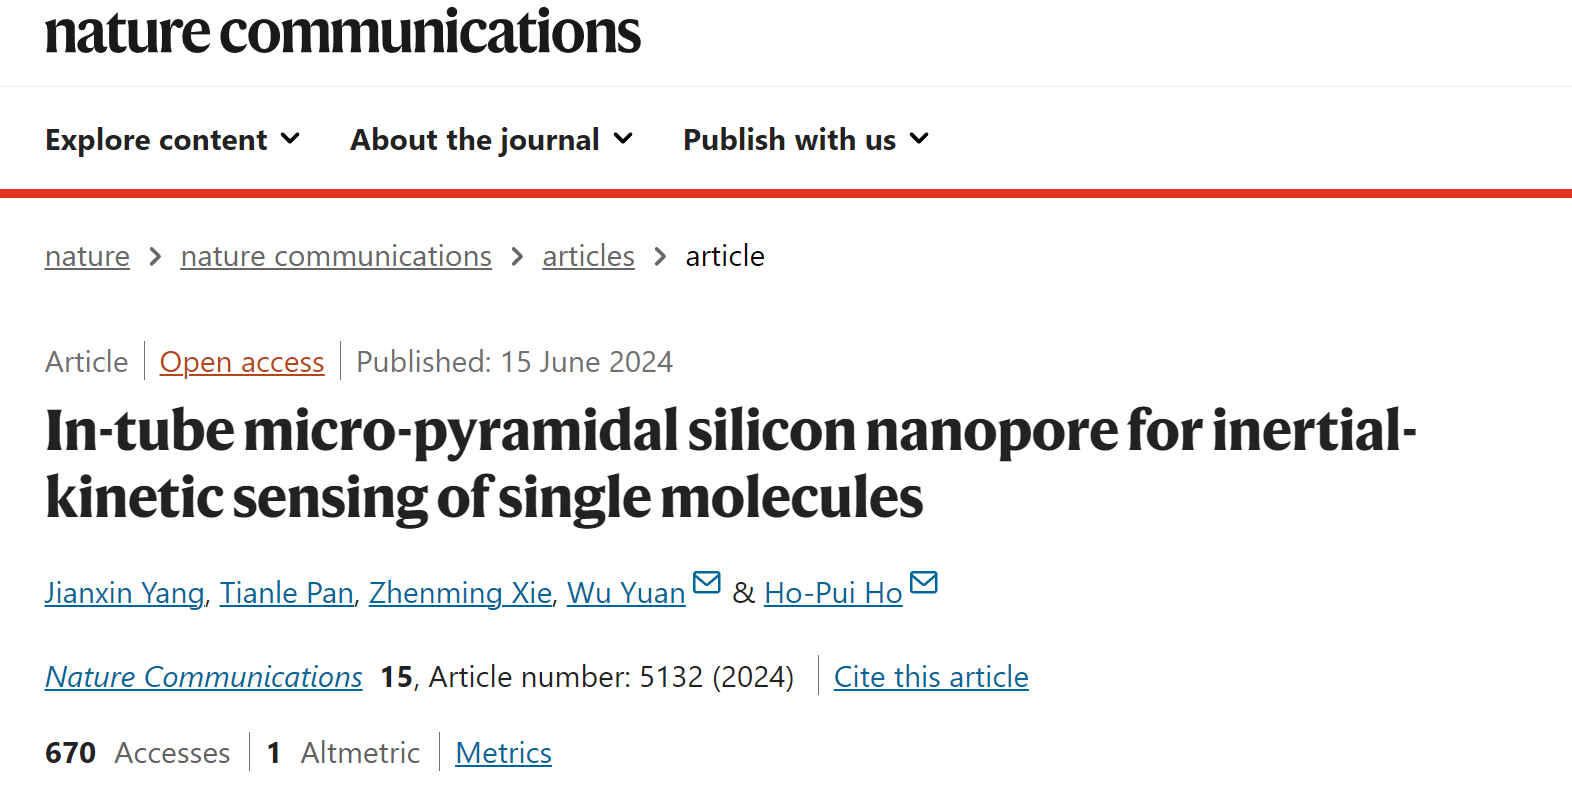The height and width of the screenshot is (786, 1572).
Task: Click author name Wu Yuan
Action: click(626, 593)
